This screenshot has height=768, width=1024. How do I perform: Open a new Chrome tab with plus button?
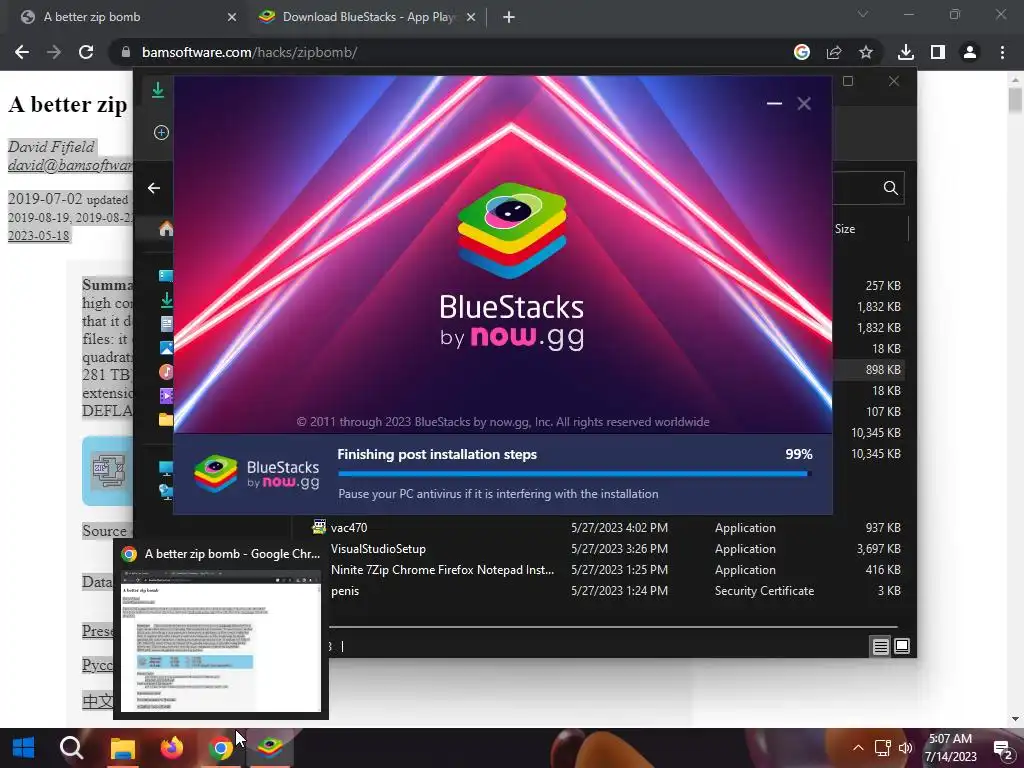point(509,17)
